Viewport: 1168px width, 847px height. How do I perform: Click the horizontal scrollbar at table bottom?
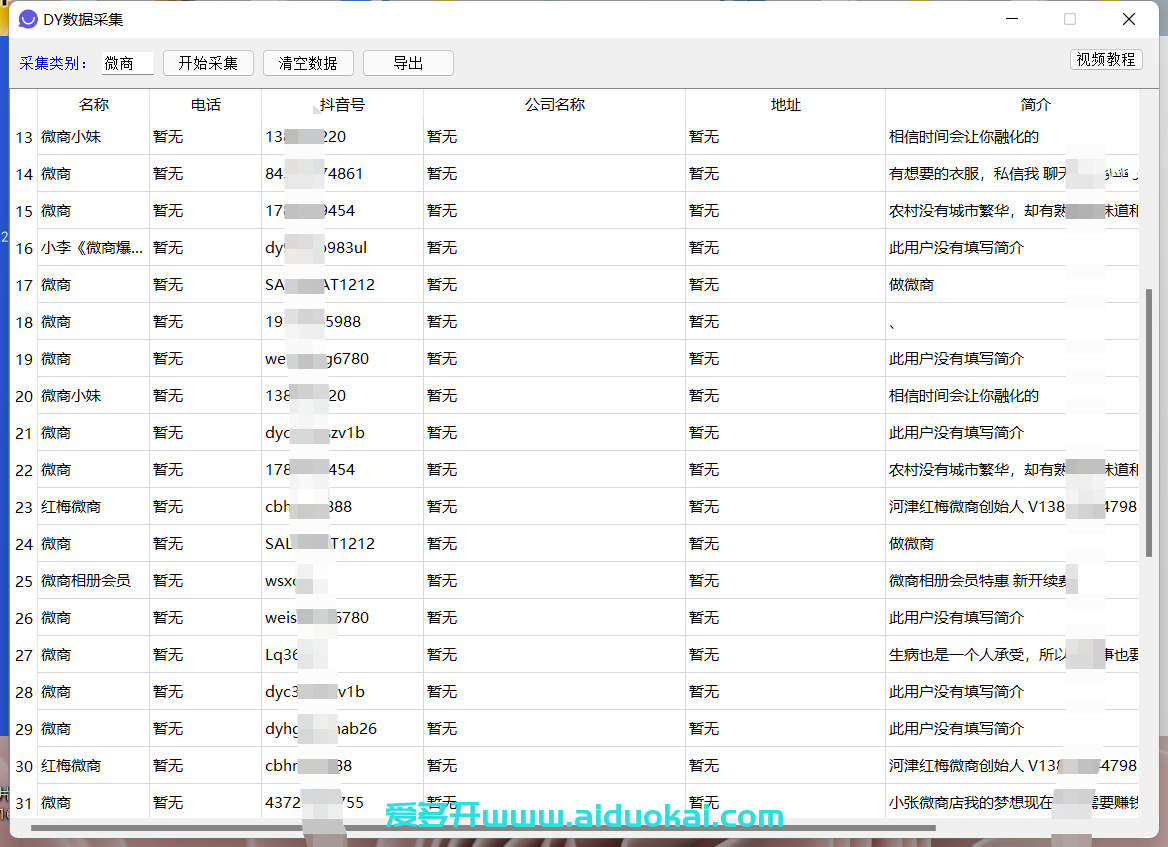click(x=482, y=828)
